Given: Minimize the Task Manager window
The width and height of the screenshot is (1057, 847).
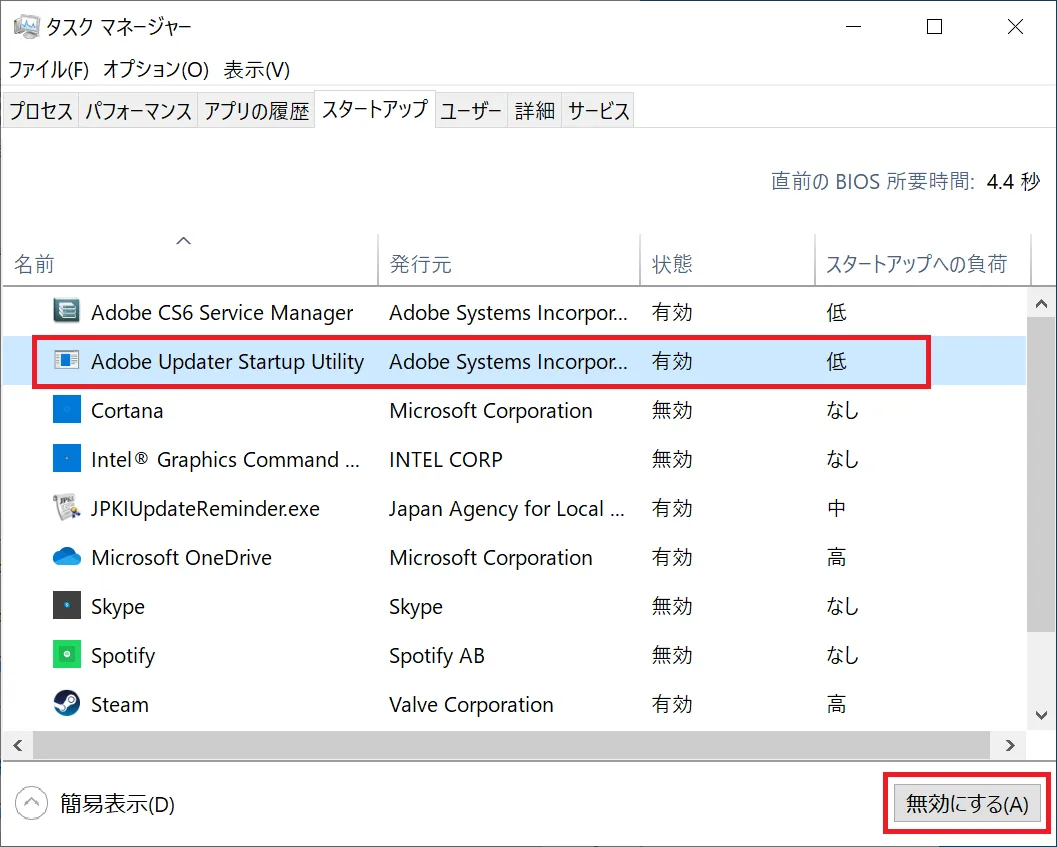Looking at the screenshot, I should click(x=853, y=26).
